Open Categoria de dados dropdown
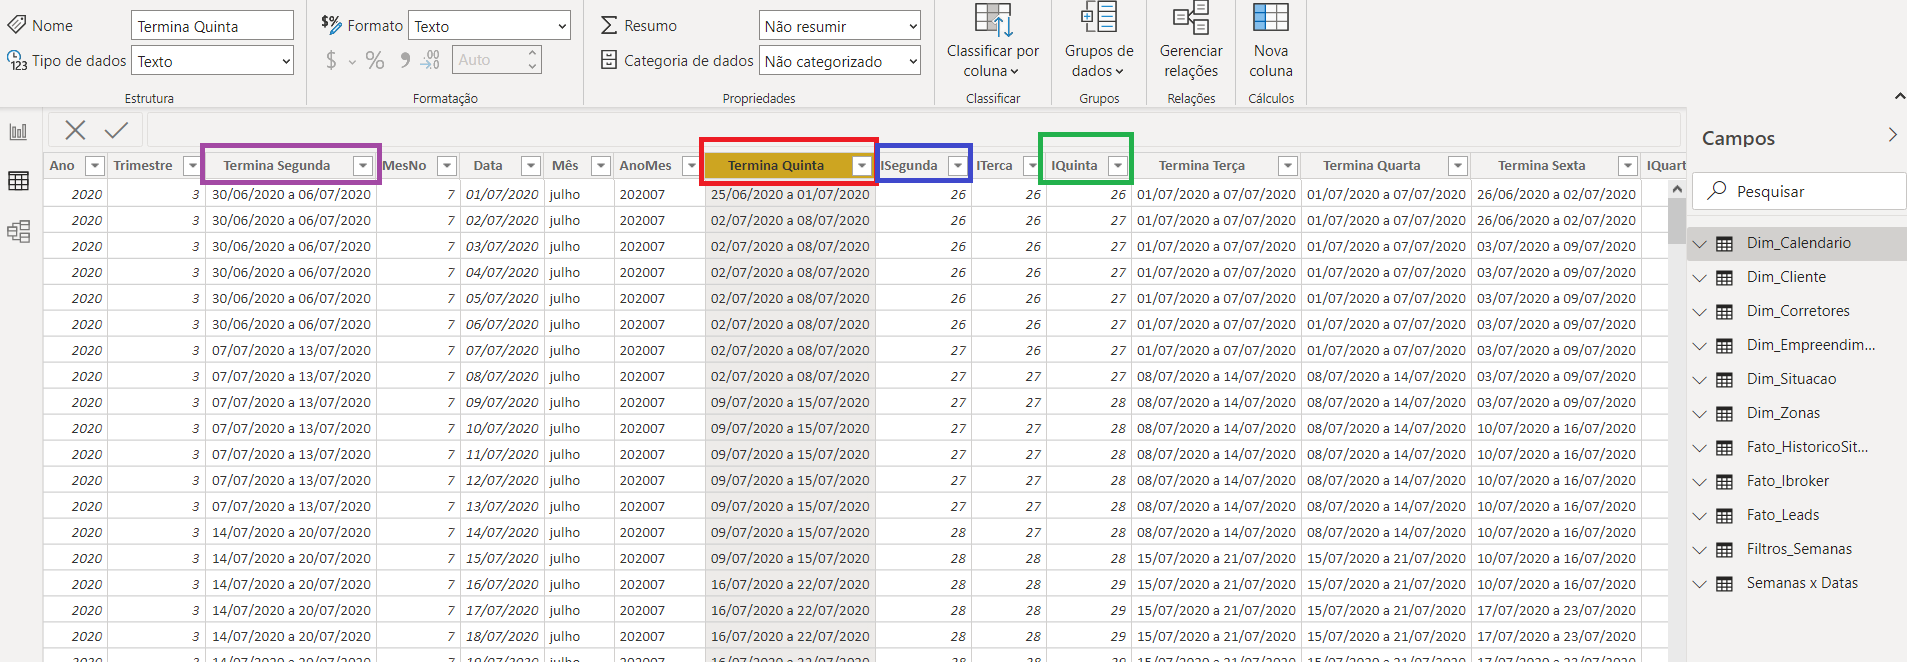1907x662 pixels. point(839,61)
